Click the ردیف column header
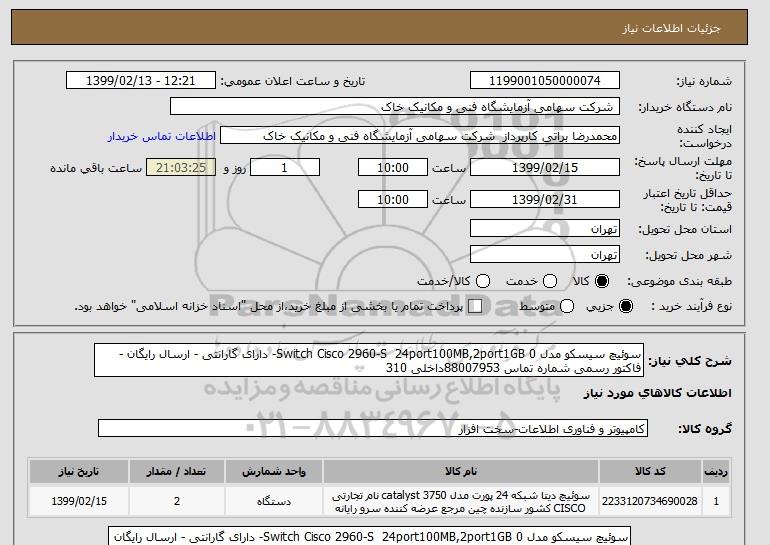The width and height of the screenshot is (770, 545). 716,471
